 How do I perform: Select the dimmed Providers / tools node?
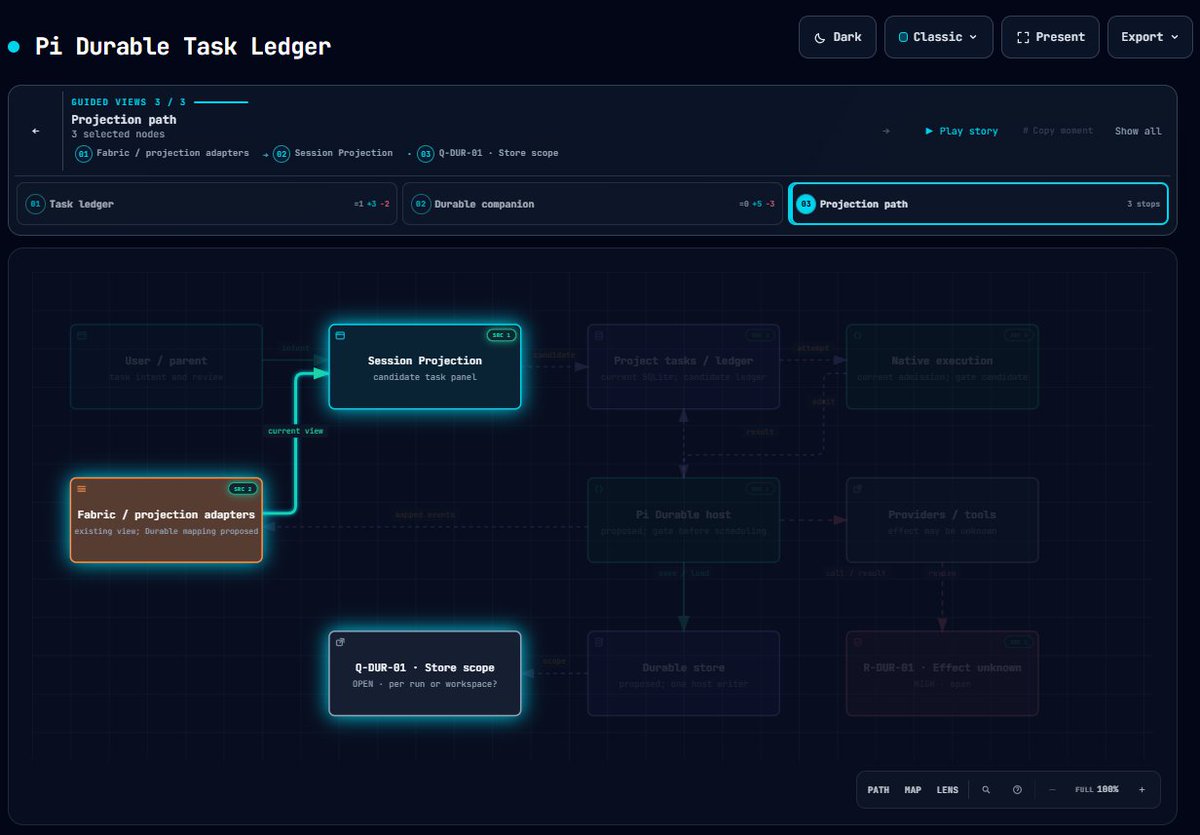pyautogui.click(x=942, y=520)
